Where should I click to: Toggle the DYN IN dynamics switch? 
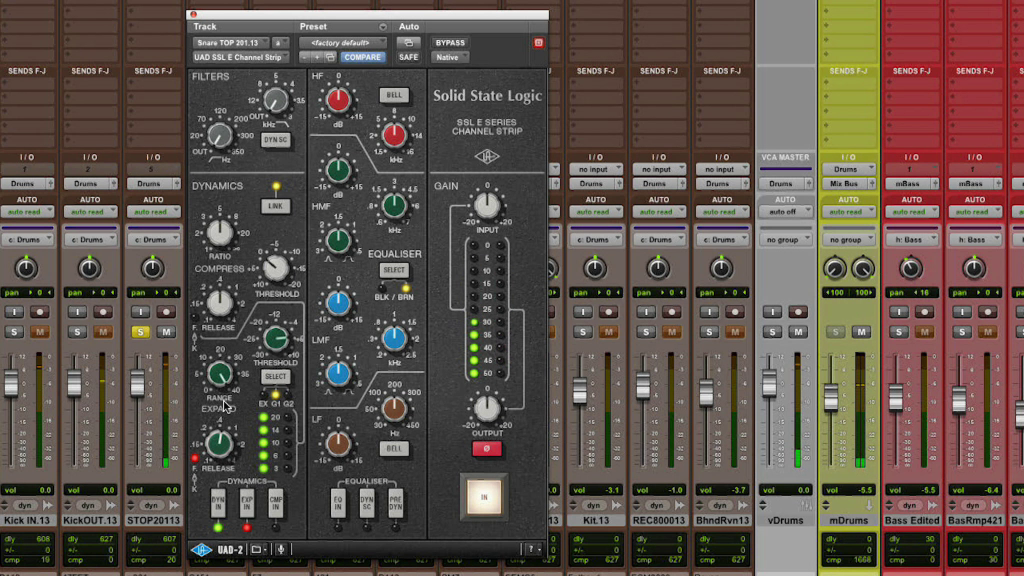(218, 504)
